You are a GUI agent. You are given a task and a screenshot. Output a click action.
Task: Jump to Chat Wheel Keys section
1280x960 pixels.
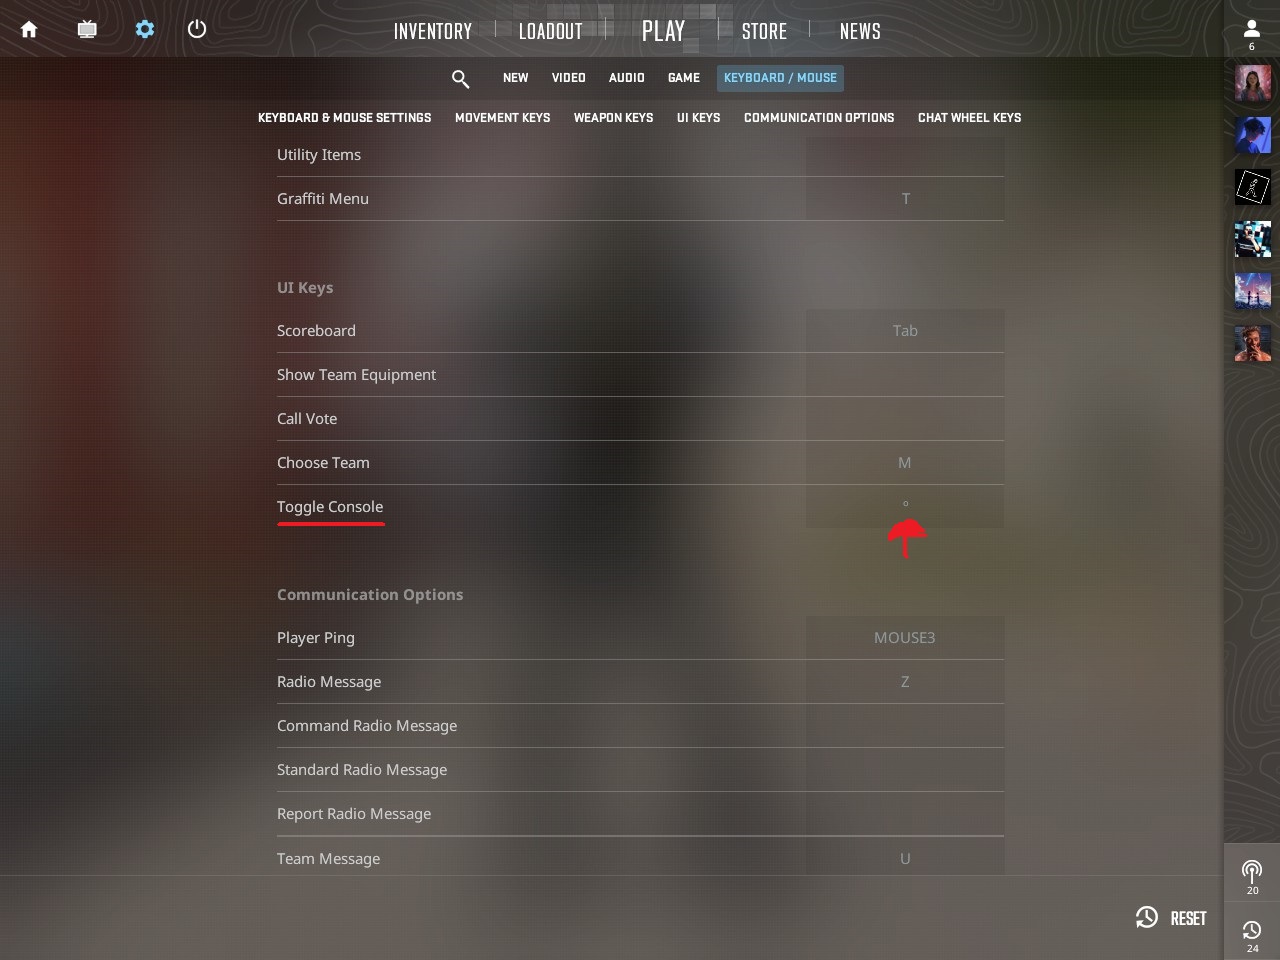[x=969, y=118]
